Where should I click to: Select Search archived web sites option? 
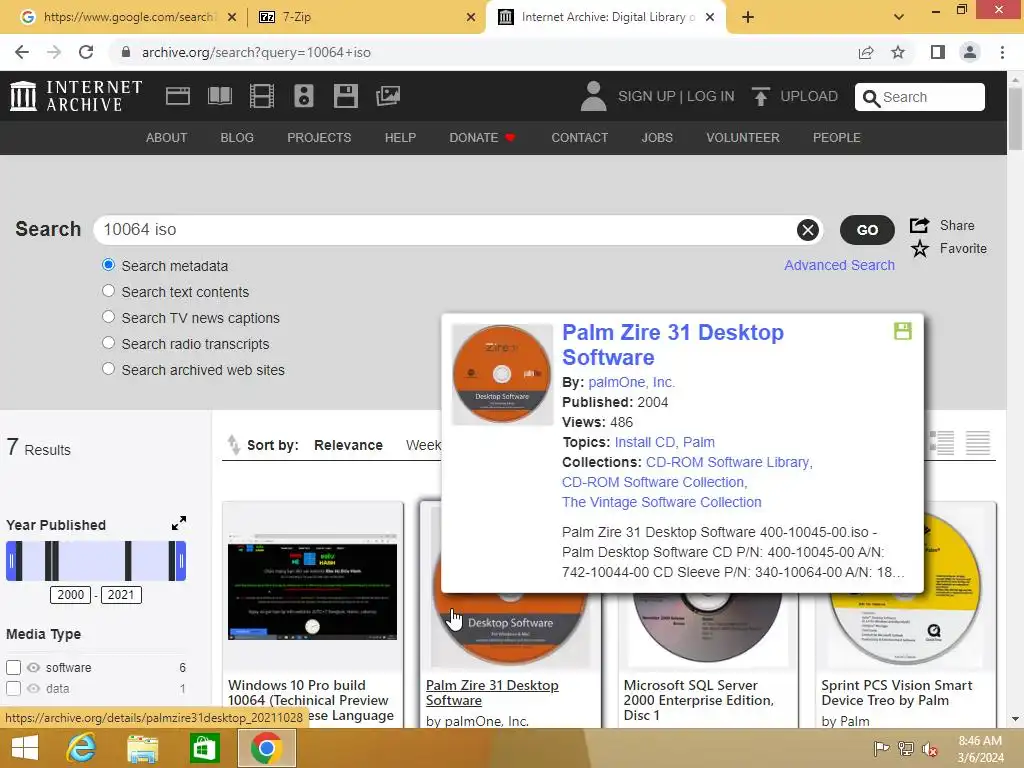(108, 368)
